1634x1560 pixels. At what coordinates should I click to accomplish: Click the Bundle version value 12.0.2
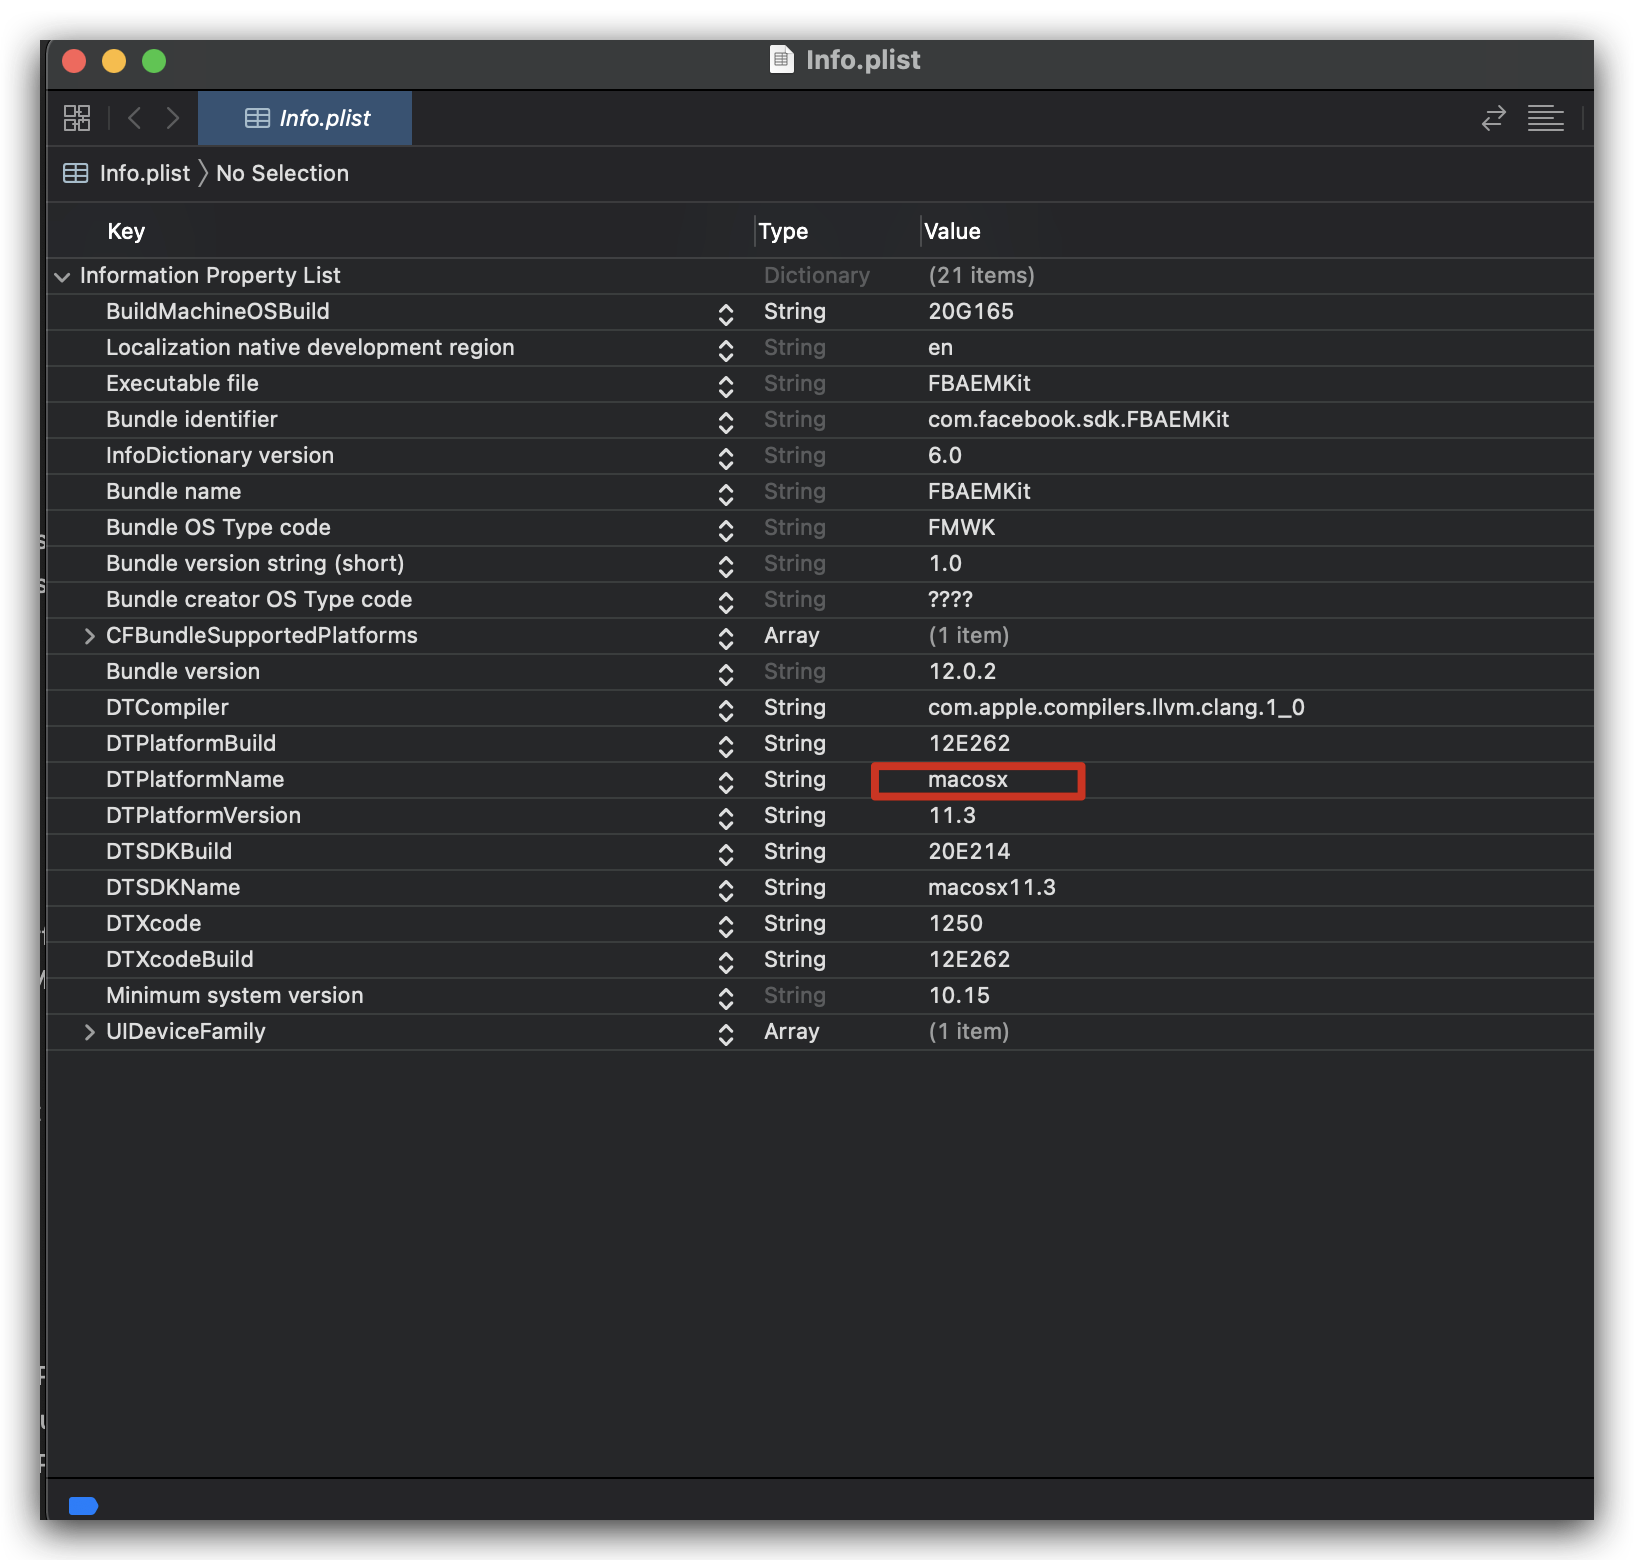point(962,671)
